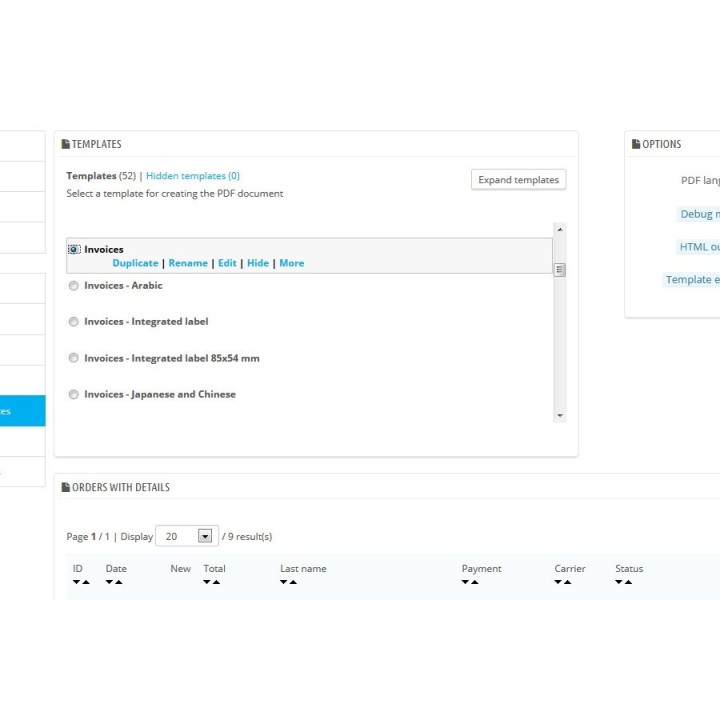Sort Status column ascending arrow
720x720 pixels.
coord(629,582)
